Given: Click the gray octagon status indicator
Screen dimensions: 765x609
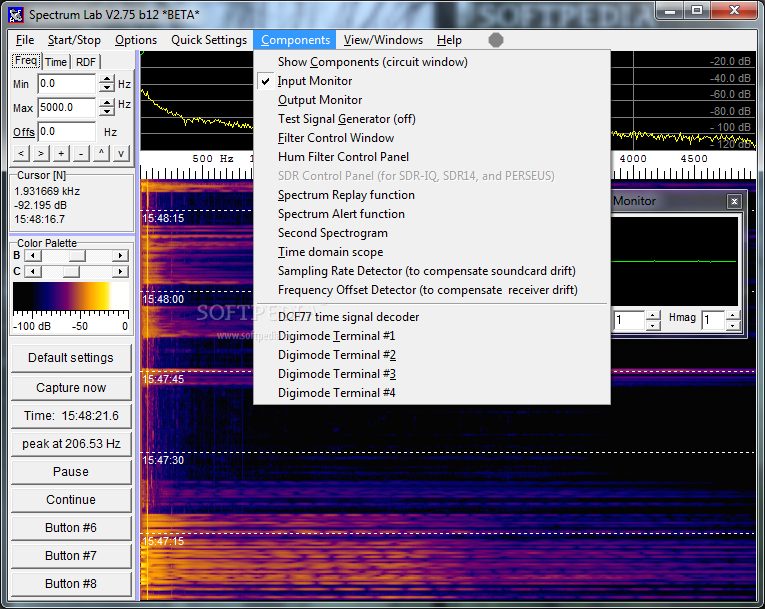Looking at the screenshot, I should [x=496, y=40].
